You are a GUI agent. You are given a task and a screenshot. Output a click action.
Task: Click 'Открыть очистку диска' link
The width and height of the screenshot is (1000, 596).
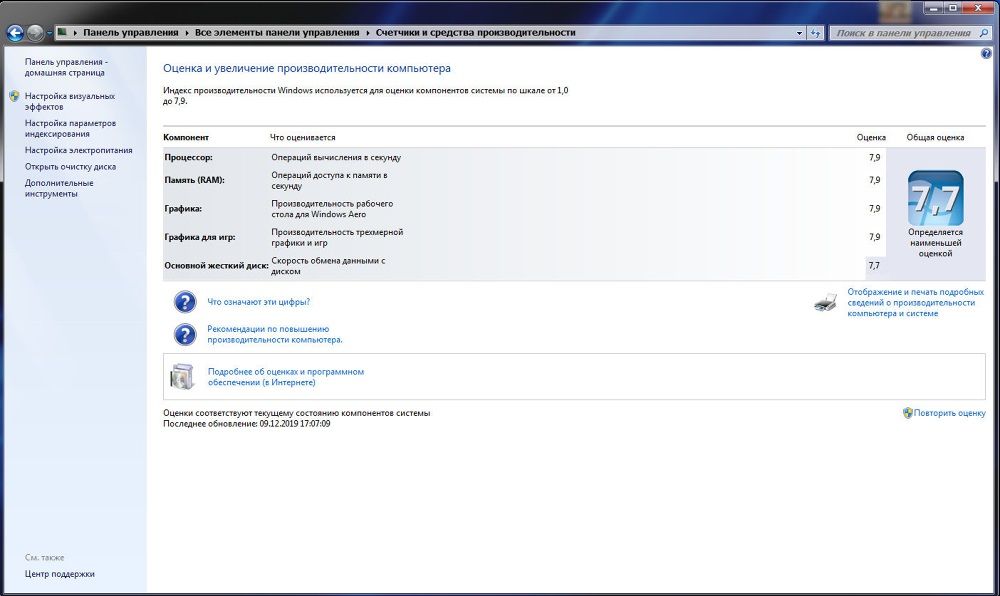tap(70, 166)
